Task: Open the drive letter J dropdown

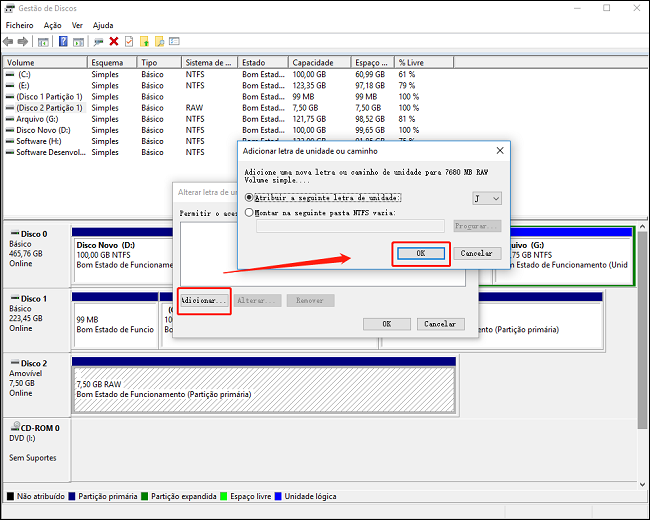Action: [487, 198]
